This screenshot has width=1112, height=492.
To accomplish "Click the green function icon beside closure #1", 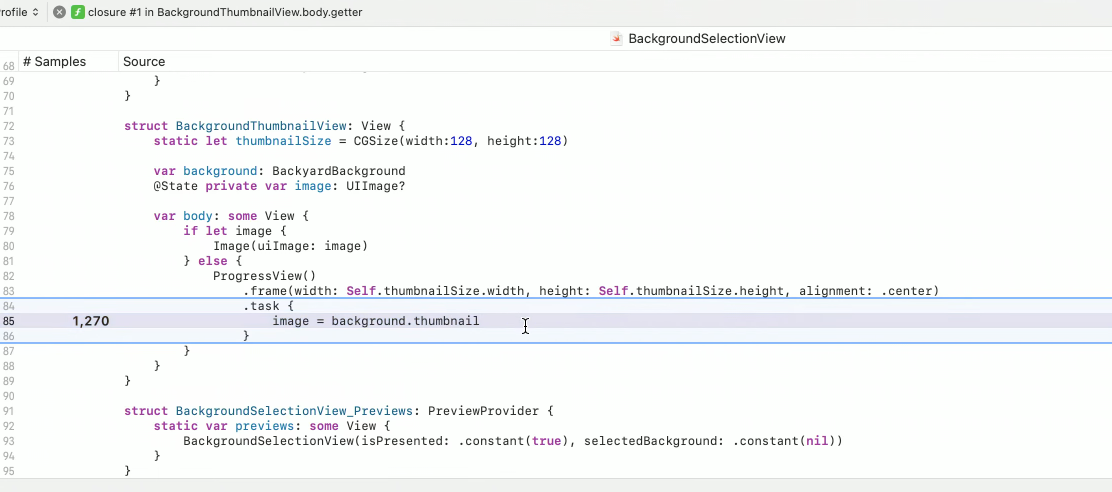I will click(x=78, y=12).
